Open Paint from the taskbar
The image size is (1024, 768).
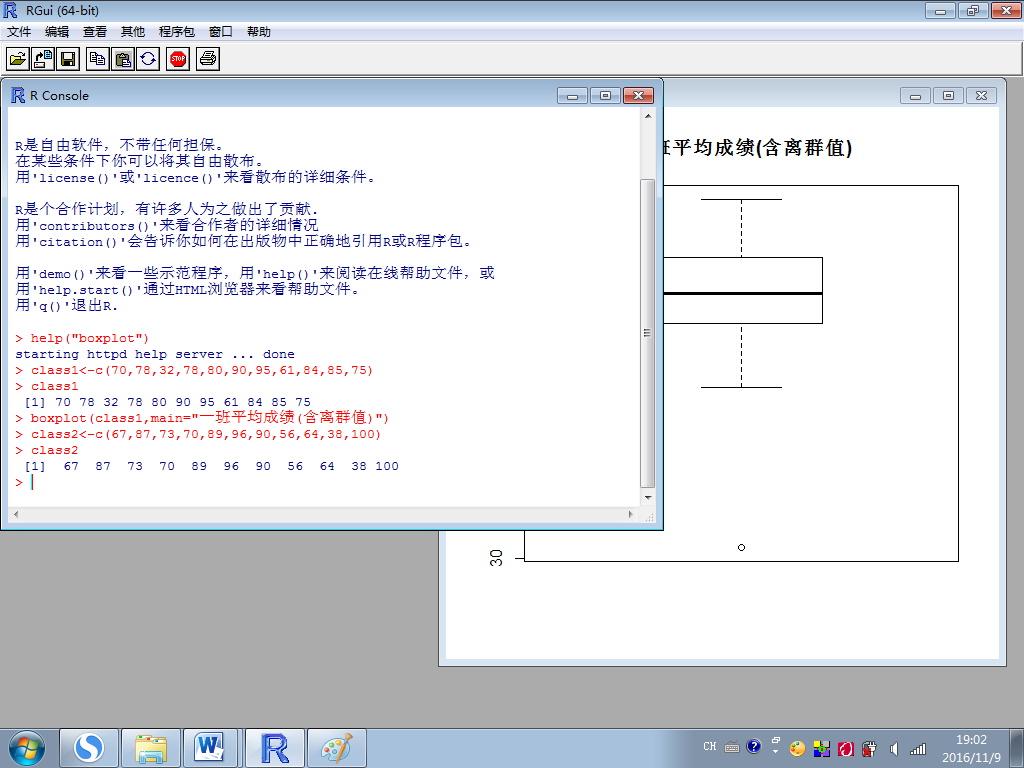(337, 748)
